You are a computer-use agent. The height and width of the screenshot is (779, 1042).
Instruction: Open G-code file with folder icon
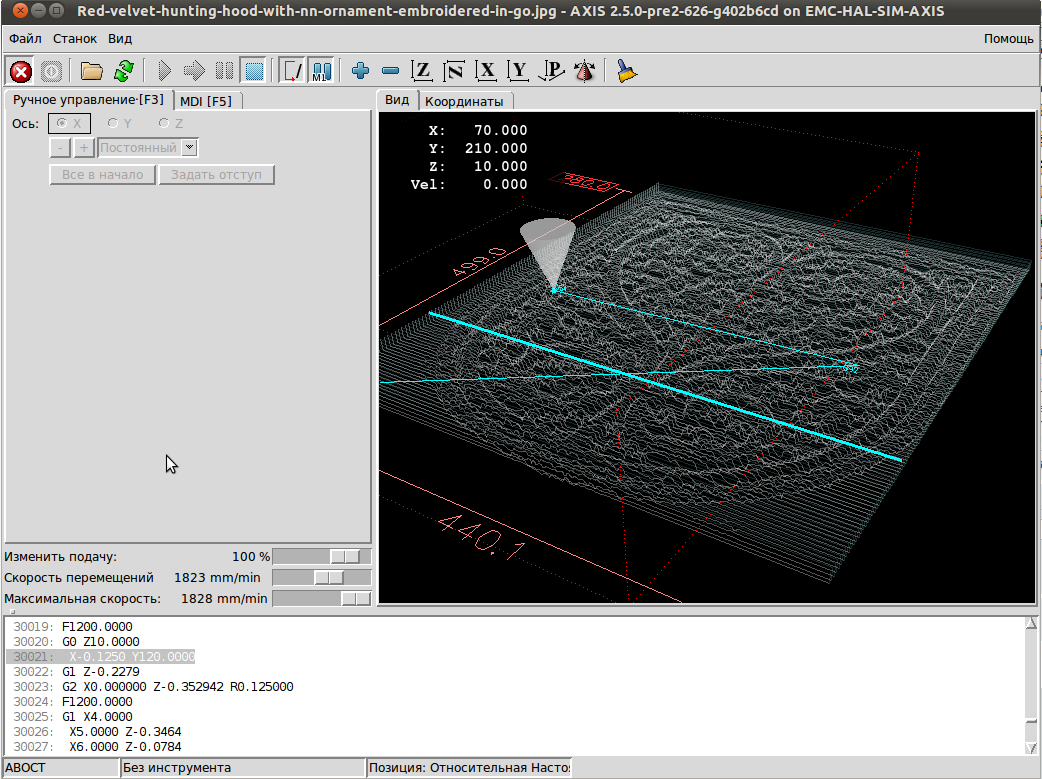point(92,71)
